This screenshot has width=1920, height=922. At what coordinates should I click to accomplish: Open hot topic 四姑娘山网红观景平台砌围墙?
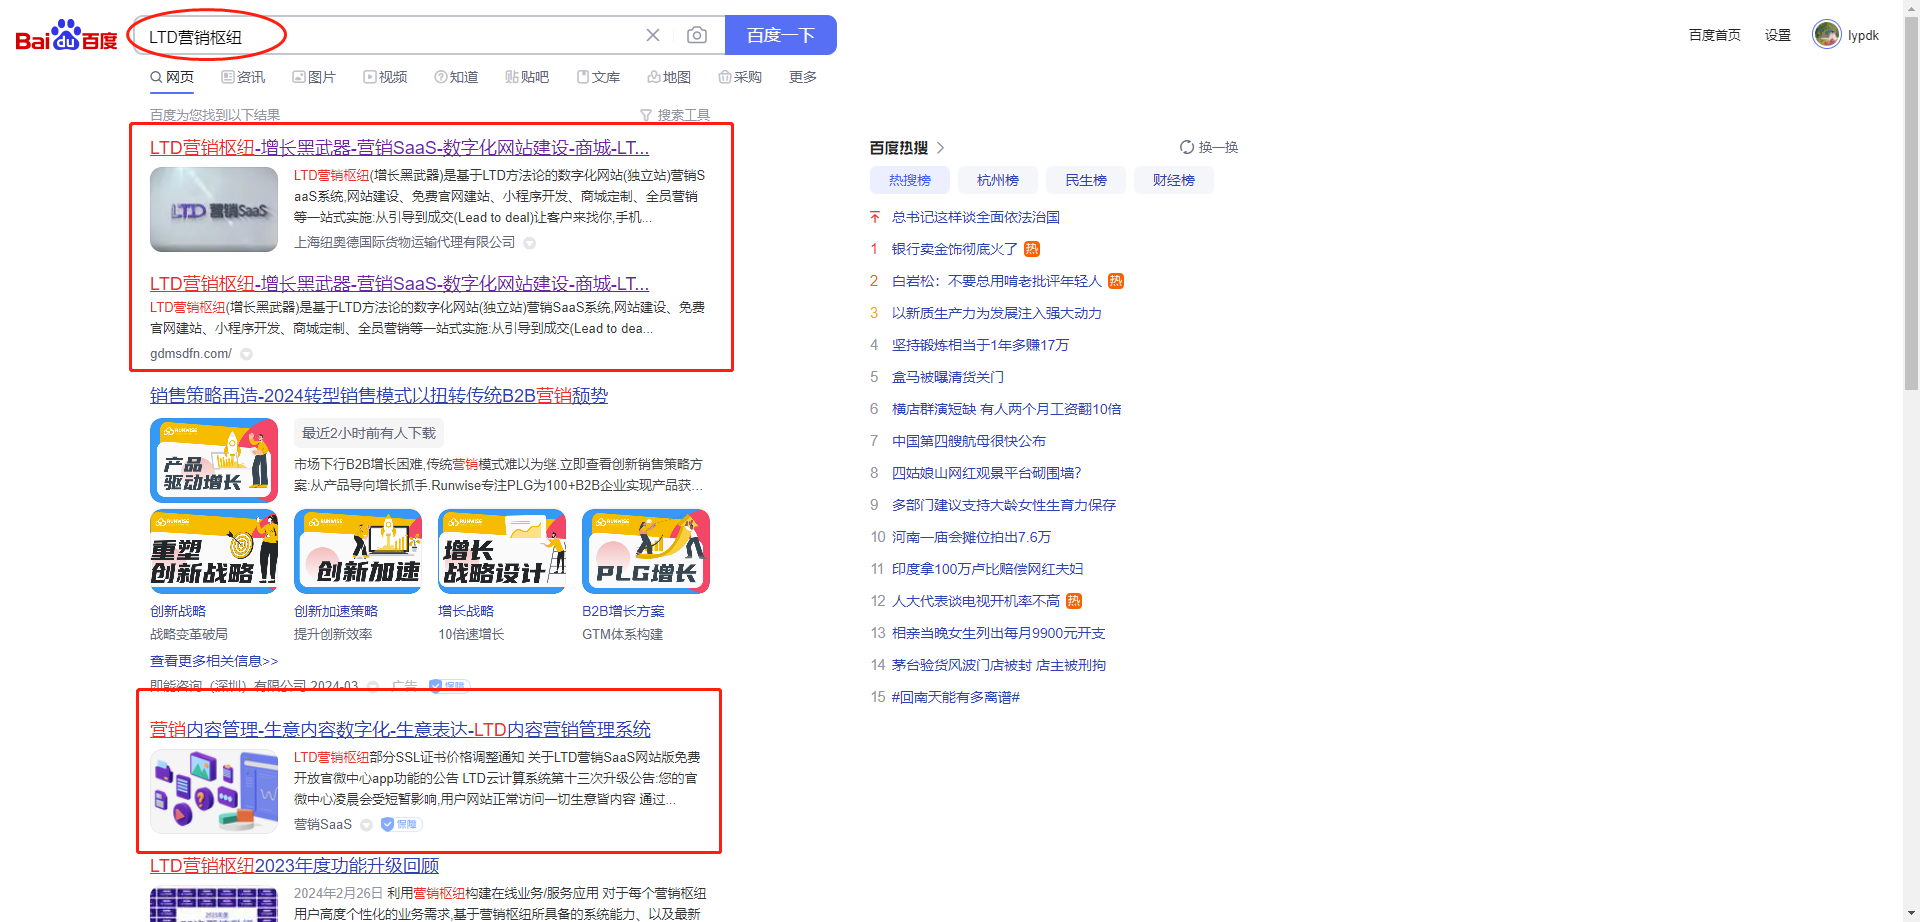coord(987,473)
